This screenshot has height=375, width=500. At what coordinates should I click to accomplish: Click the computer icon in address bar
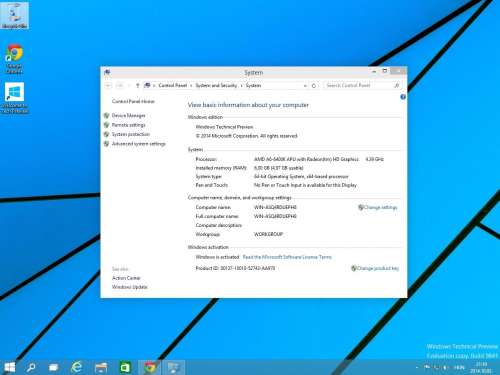(147, 85)
